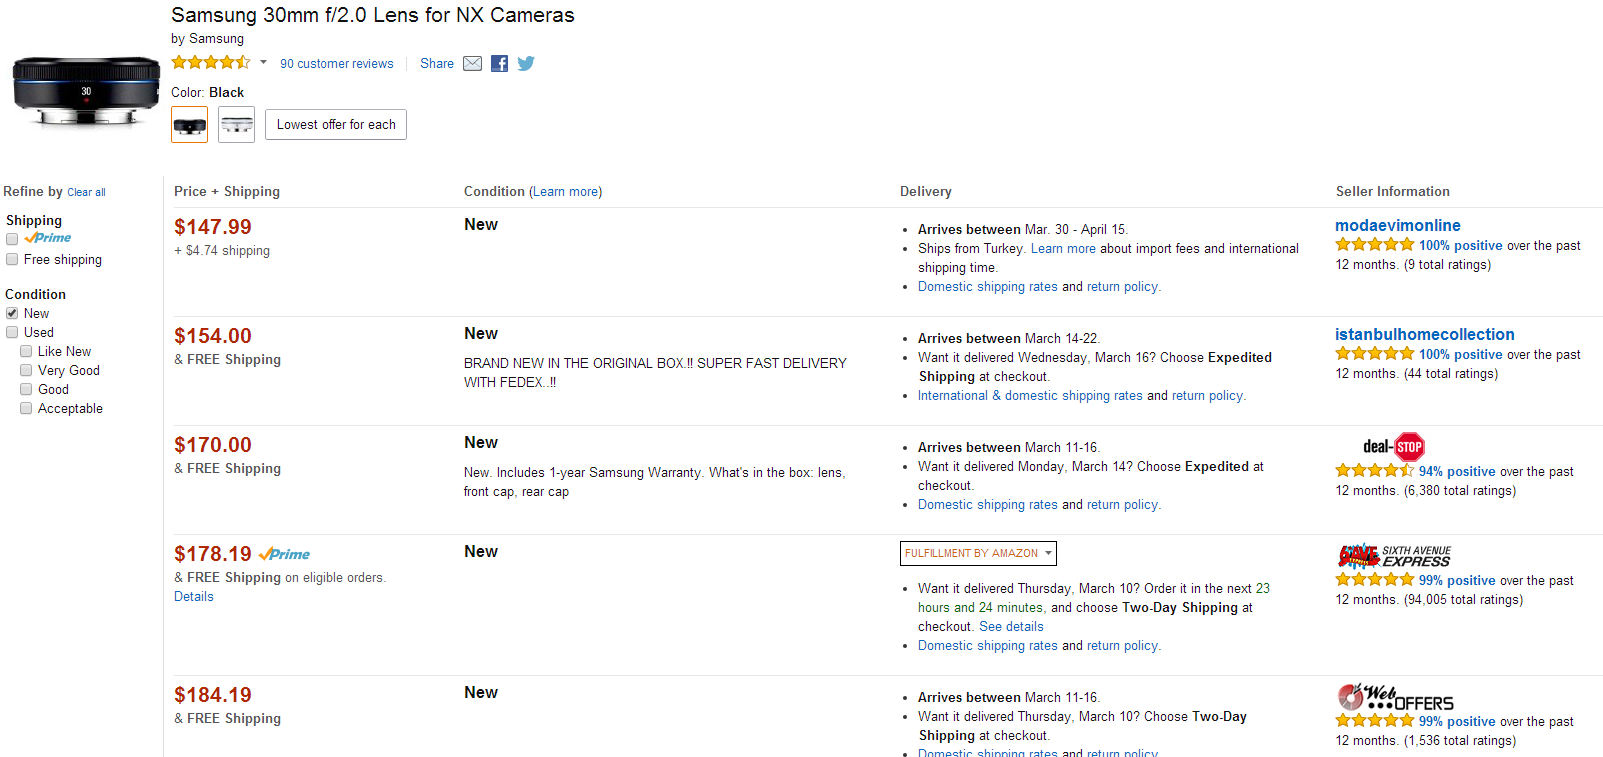Choose the white lens color swatch
1603x757 pixels.
[x=237, y=125]
